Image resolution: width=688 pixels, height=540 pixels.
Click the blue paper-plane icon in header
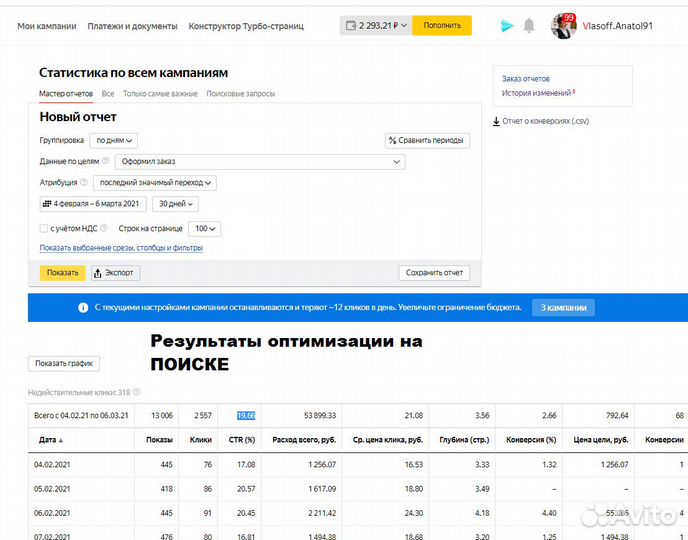pos(507,26)
